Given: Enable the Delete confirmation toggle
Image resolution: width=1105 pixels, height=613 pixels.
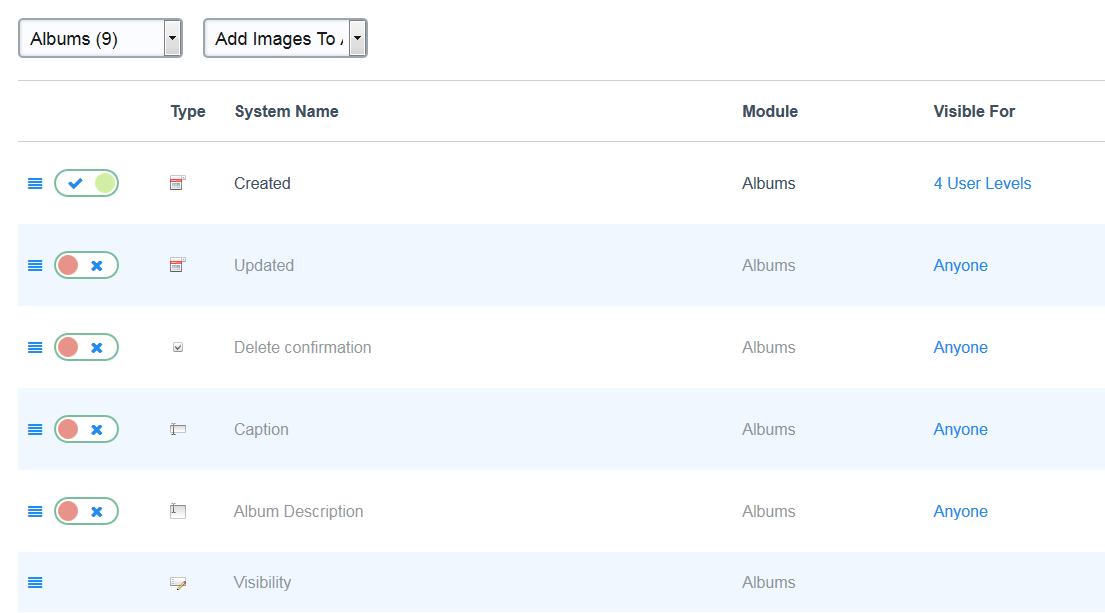Looking at the screenshot, I should (86, 348).
